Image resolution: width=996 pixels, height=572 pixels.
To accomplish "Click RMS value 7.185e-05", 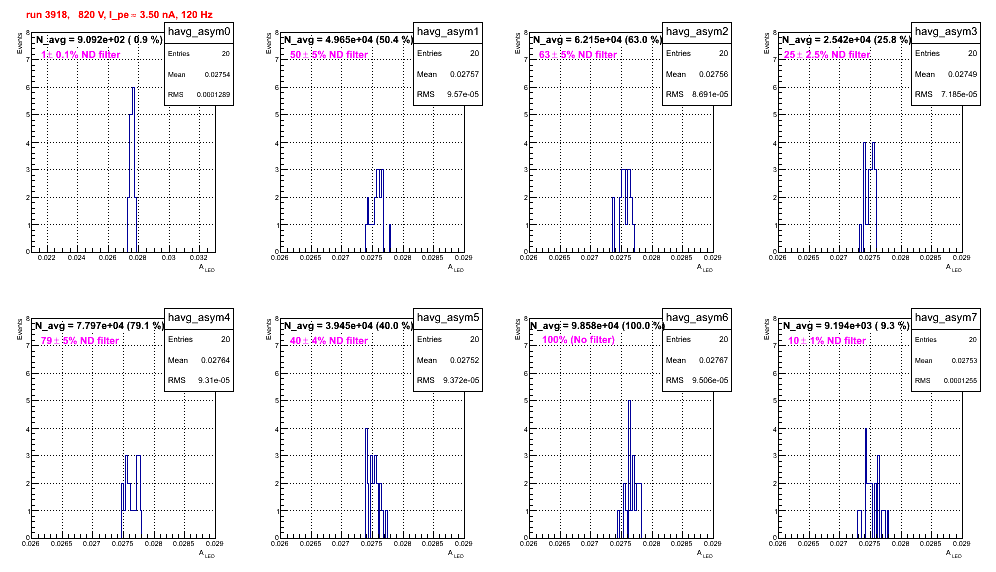I will pos(959,94).
